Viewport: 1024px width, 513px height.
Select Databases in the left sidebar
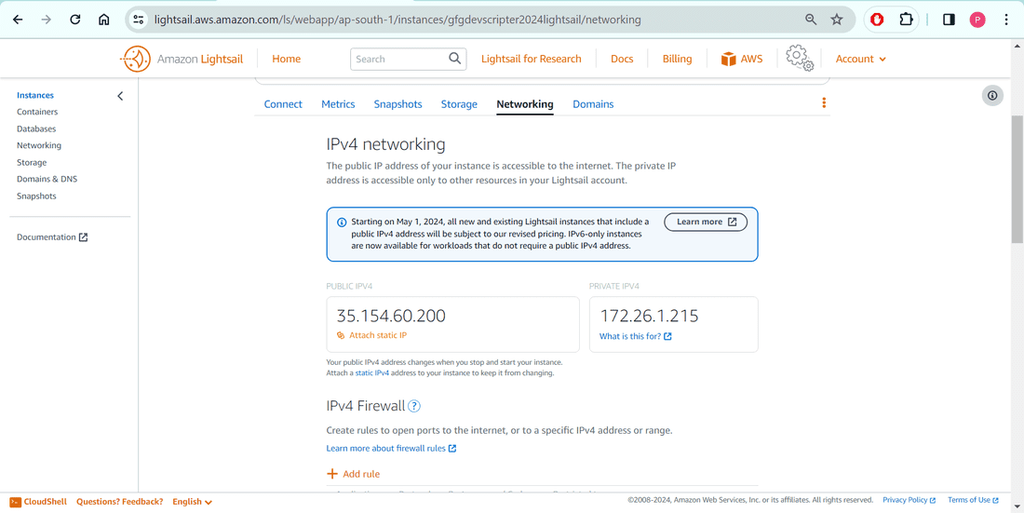click(36, 129)
